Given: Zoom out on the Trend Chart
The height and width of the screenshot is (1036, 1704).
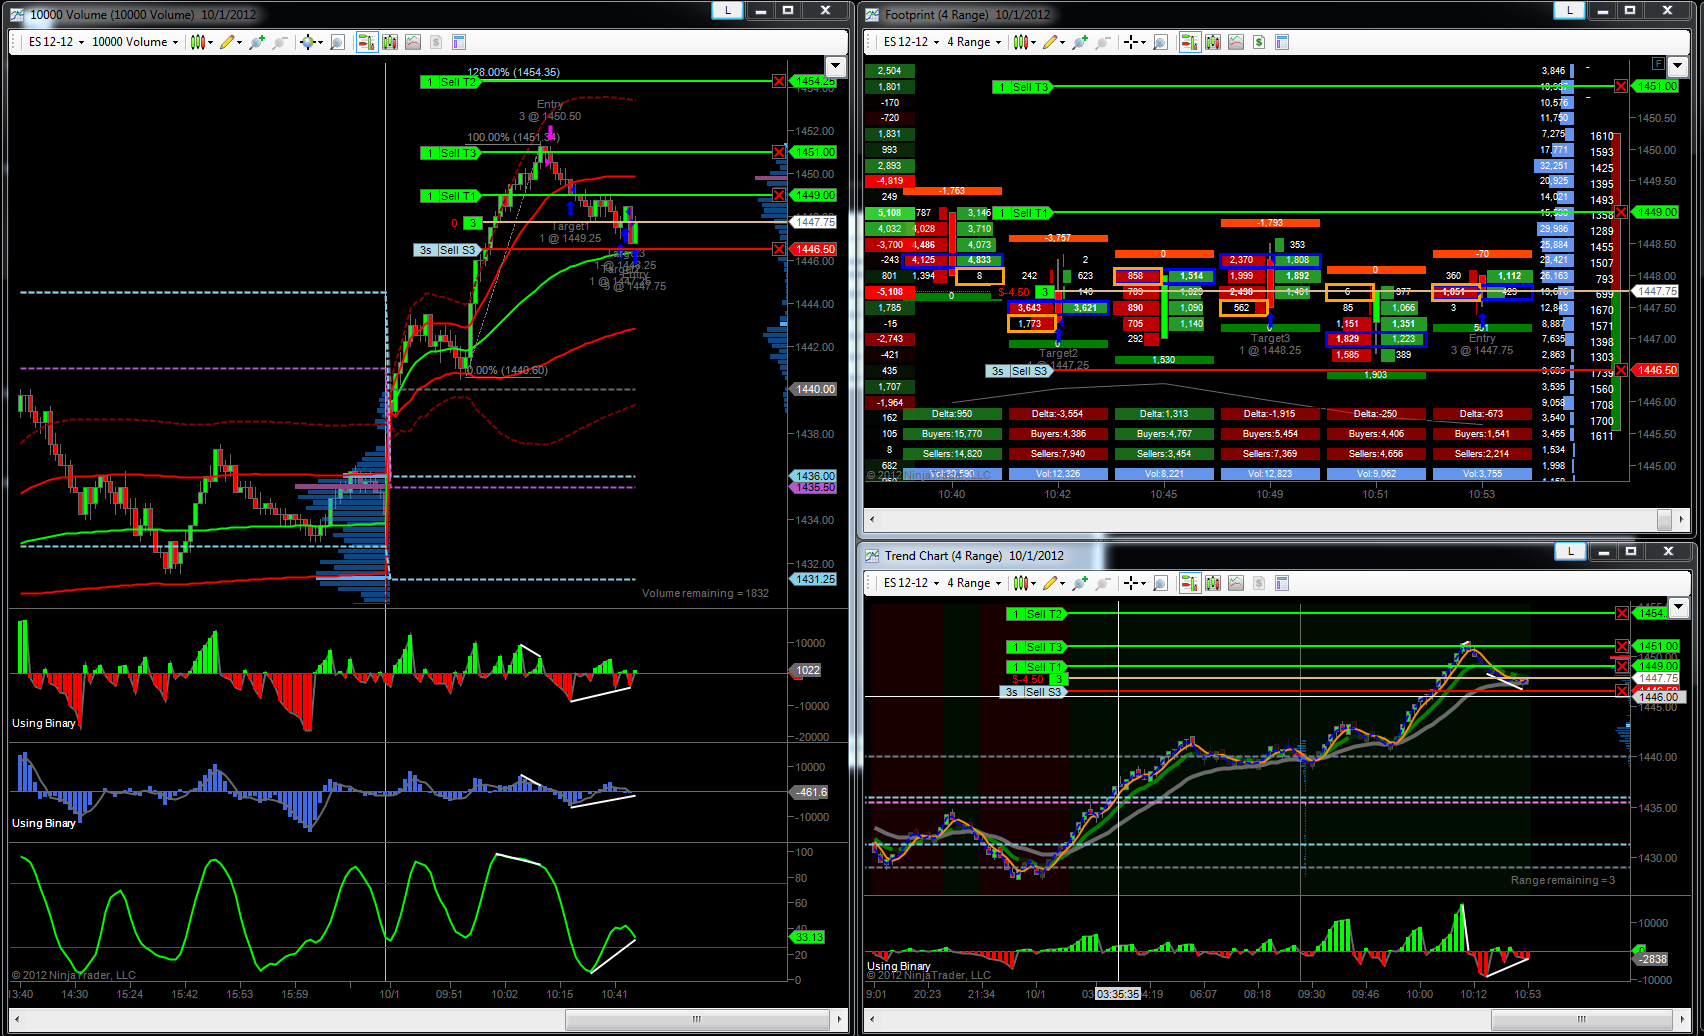Looking at the screenshot, I should 1103,583.
